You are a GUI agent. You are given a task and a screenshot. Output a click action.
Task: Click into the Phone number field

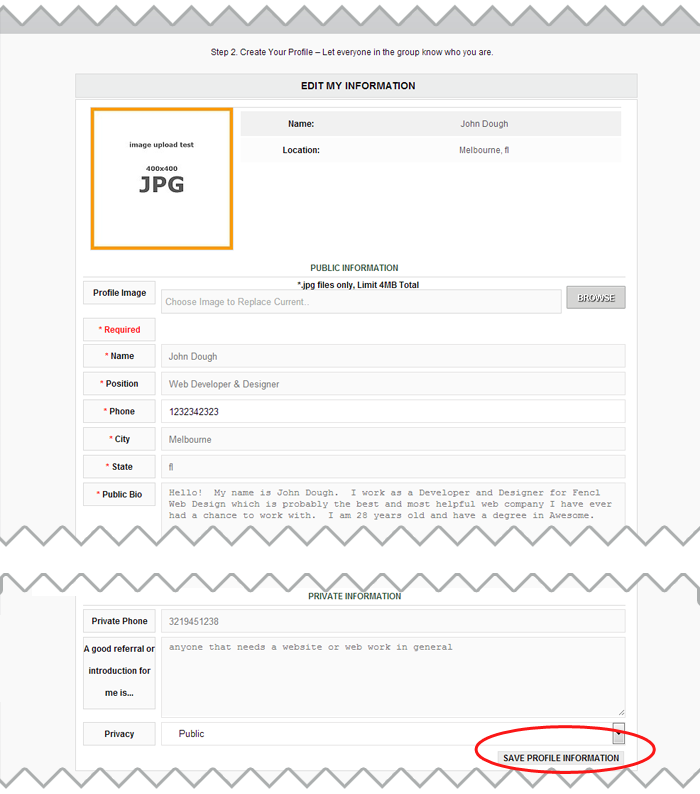click(x=392, y=411)
